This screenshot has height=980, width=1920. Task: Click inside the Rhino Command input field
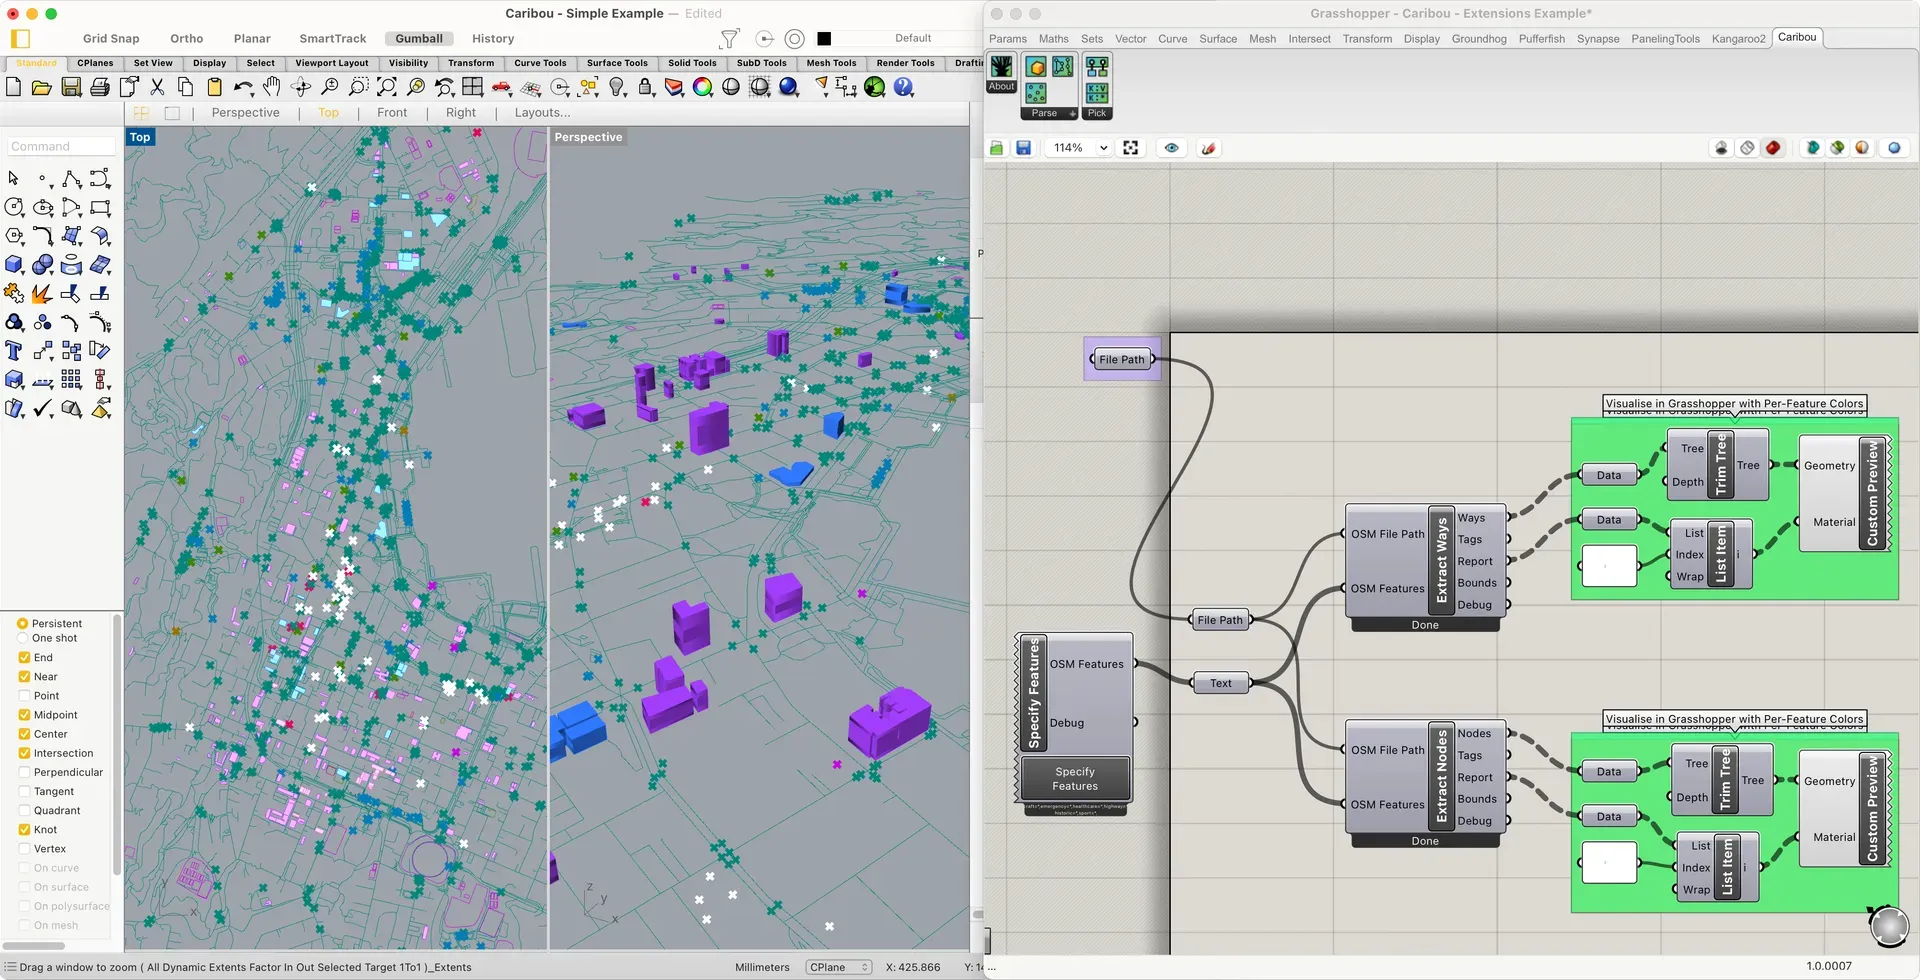(x=60, y=145)
